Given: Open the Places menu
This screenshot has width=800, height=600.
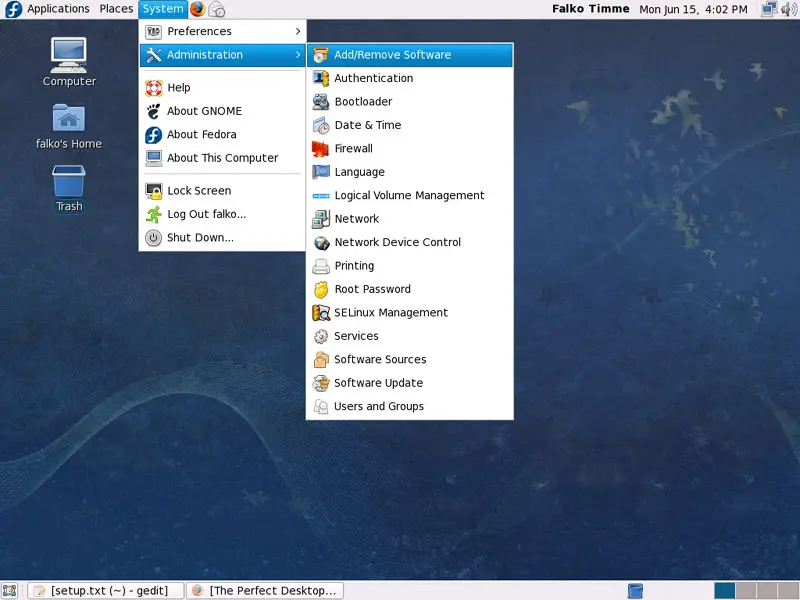Looking at the screenshot, I should click(116, 9).
